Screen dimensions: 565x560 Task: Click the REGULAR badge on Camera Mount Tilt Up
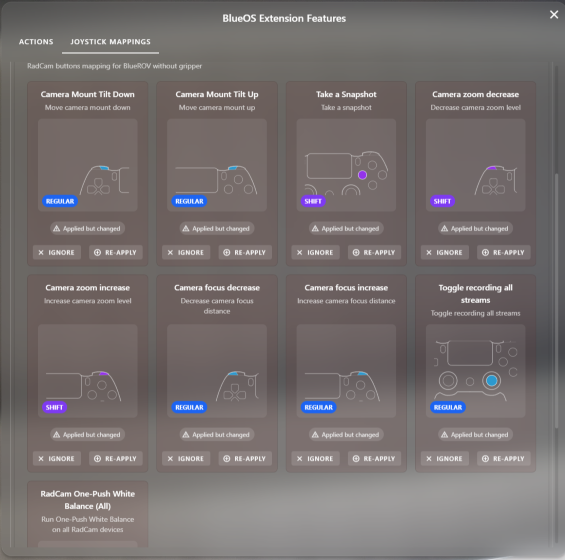[189, 201]
